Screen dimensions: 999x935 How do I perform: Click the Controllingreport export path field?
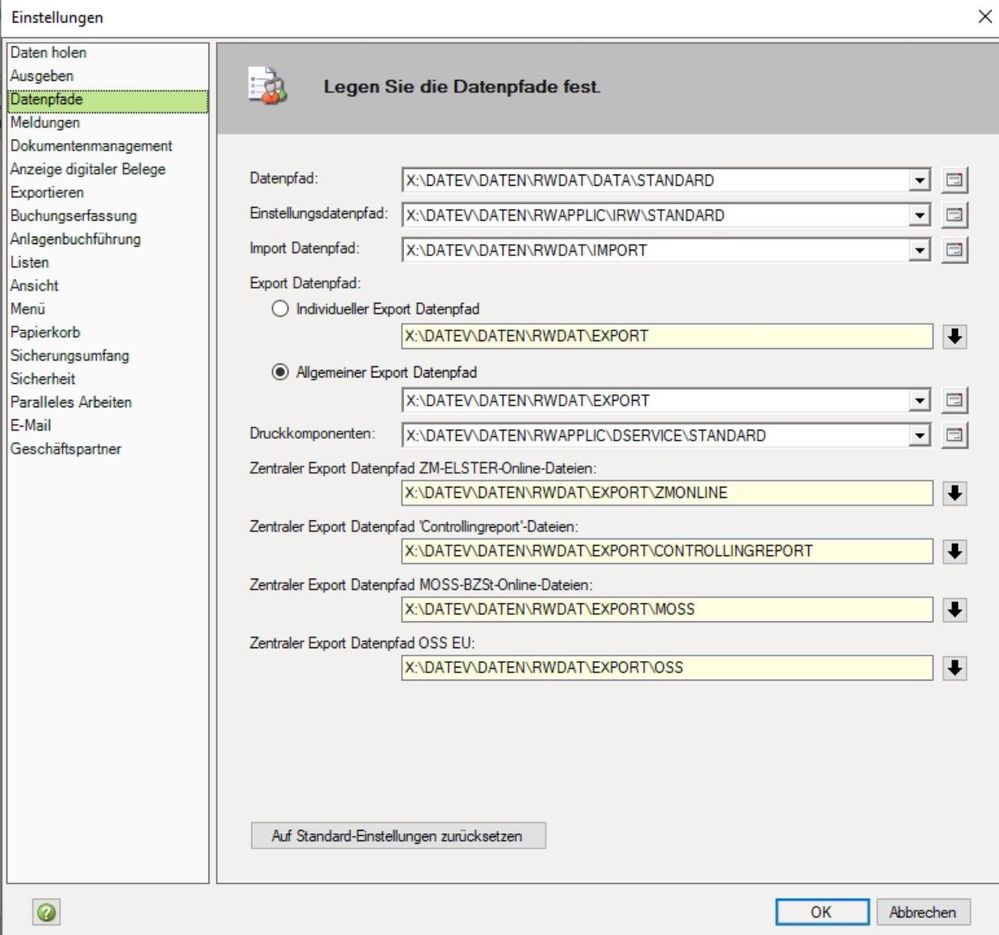(x=667, y=552)
